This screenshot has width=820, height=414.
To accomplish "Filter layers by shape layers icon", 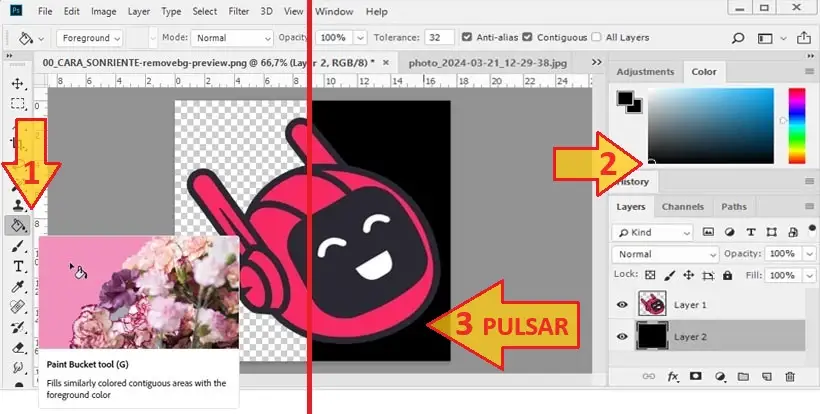I will [771, 232].
